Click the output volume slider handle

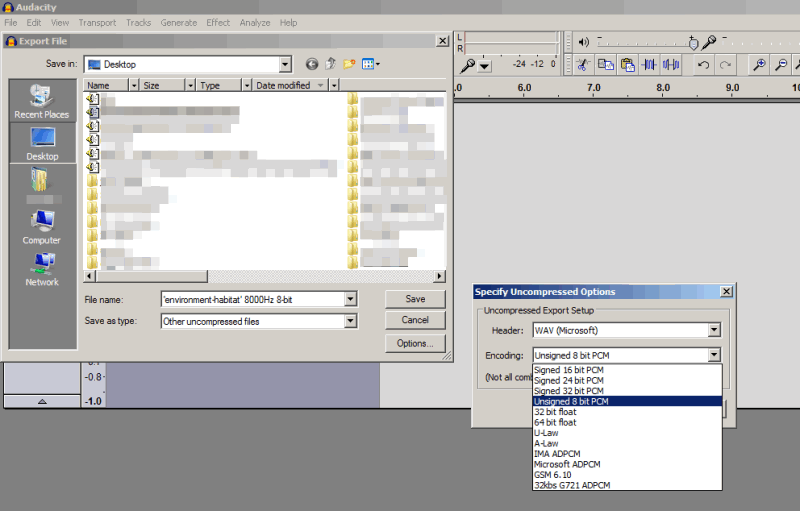[x=693, y=43]
